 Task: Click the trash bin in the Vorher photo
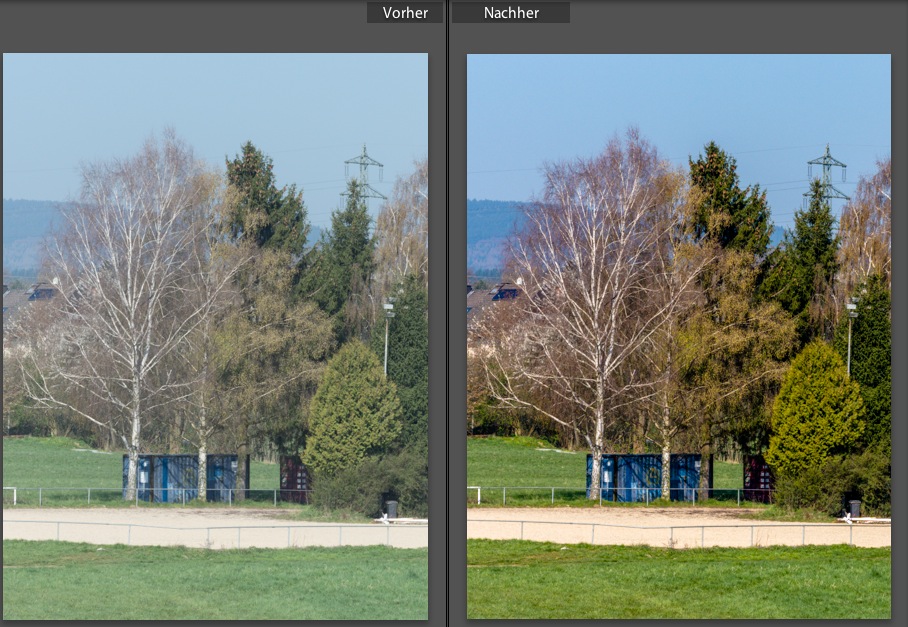coord(392,509)
